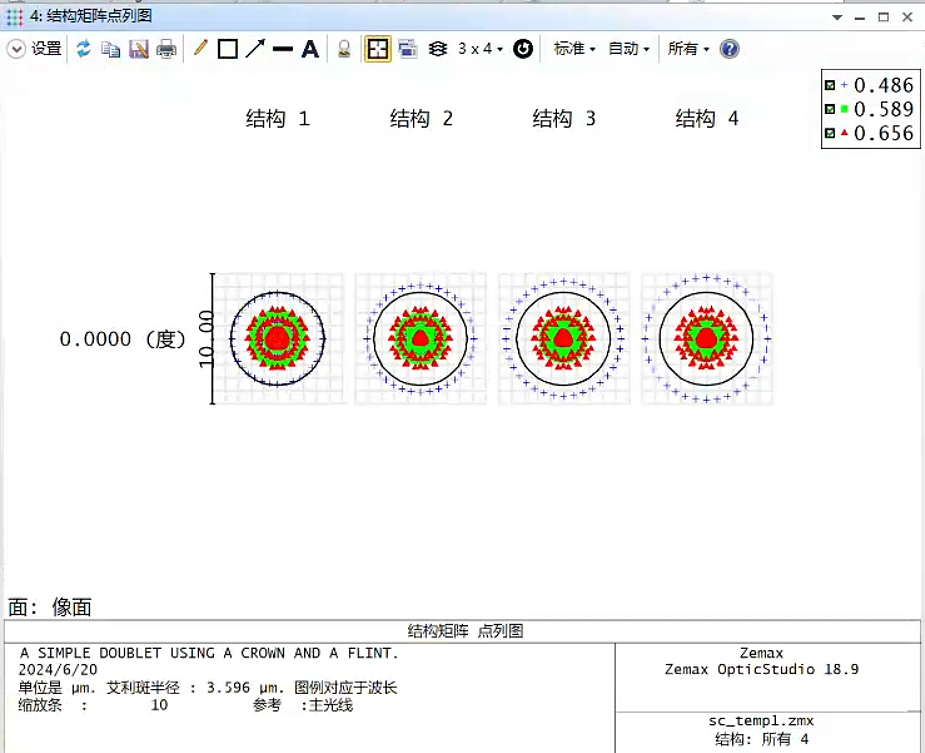925x753 pixels.
Task: Open the 标准 dropdown
Action: click(575, 49)
